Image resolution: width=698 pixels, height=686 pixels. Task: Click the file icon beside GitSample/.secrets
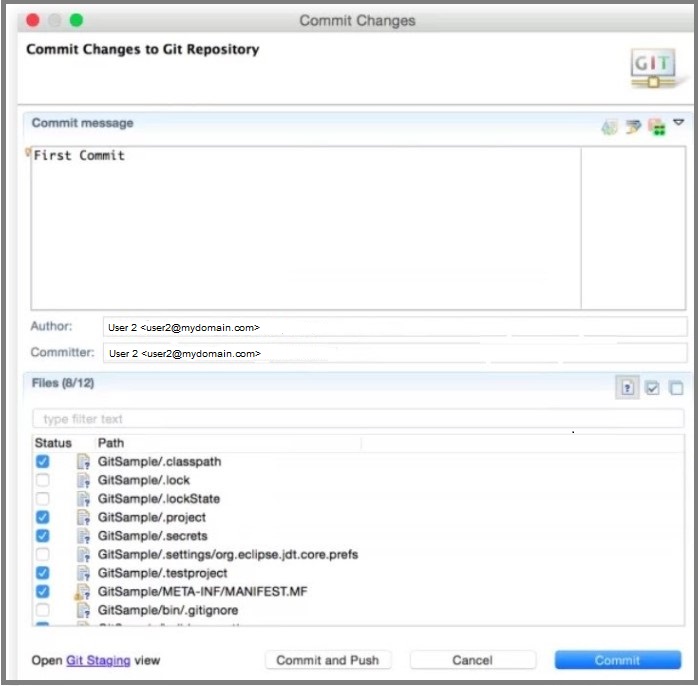pyautogui.click(x=83, y=536)
